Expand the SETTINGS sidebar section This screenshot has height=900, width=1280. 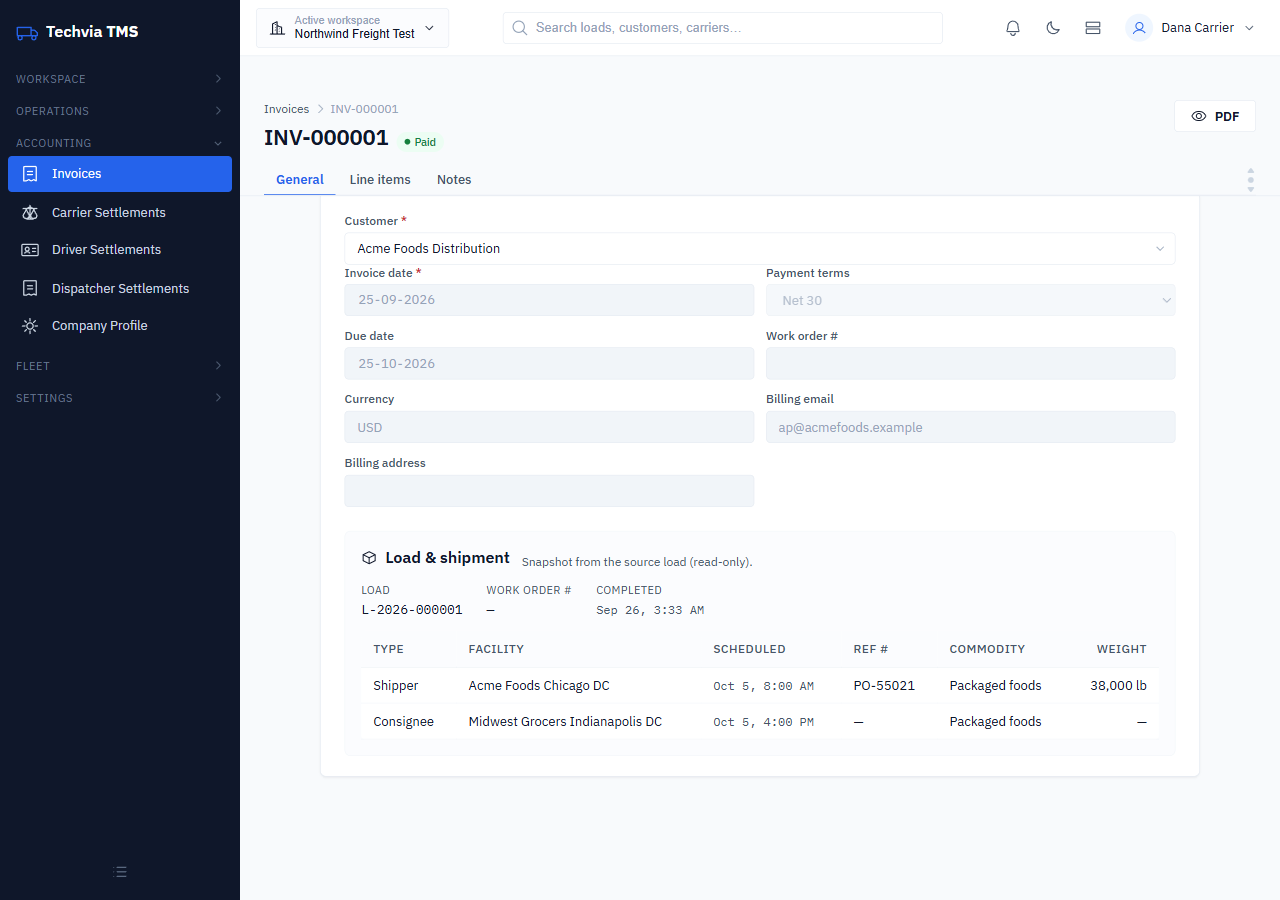[120, 398]
